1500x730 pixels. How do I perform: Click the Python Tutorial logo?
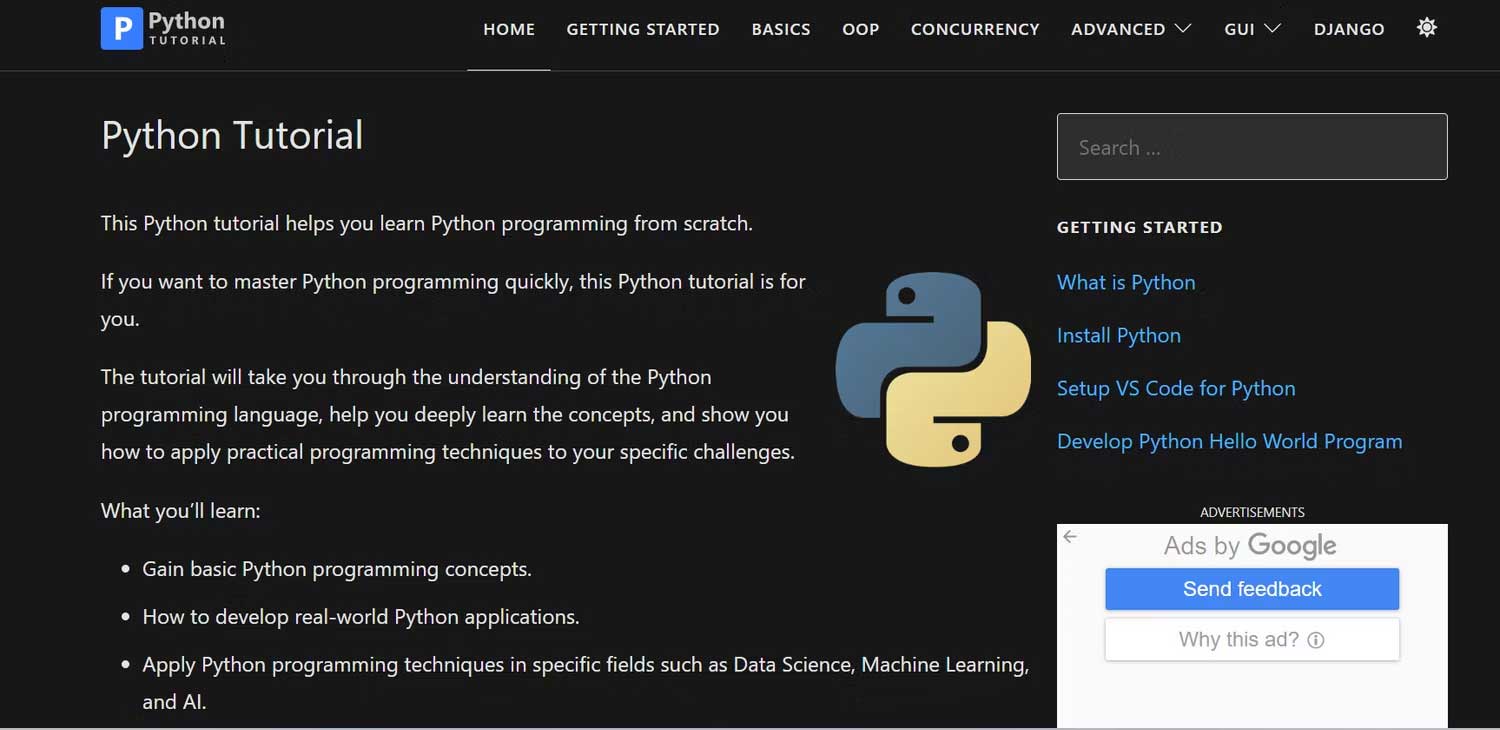tap(163, 29)
